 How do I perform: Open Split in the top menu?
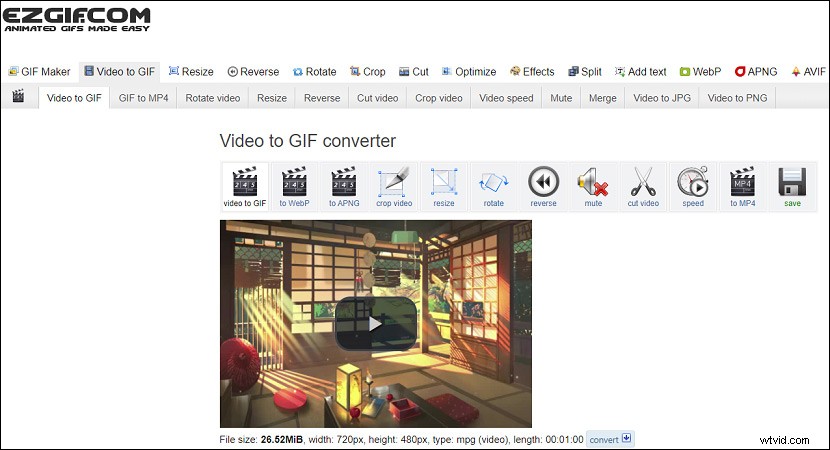coord(584,71)
